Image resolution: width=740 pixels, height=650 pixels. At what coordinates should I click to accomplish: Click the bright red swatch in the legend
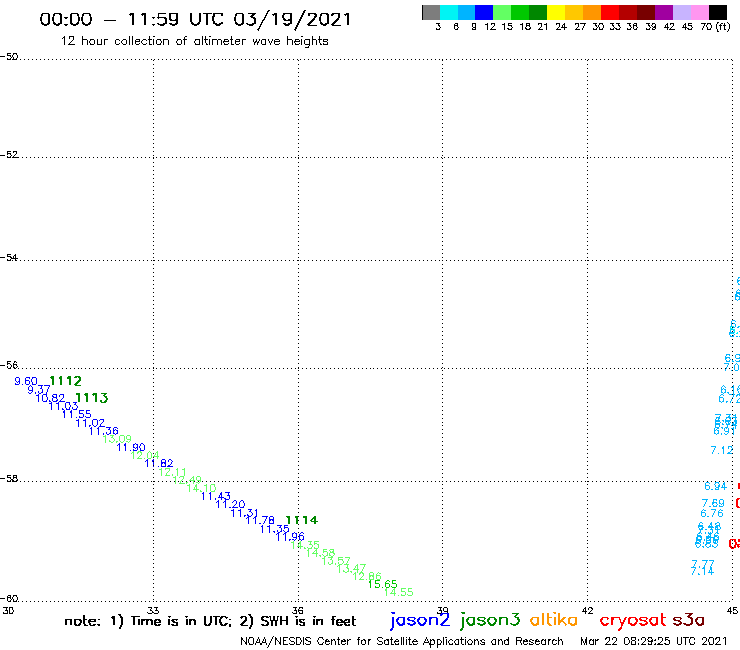click(610, 12)
